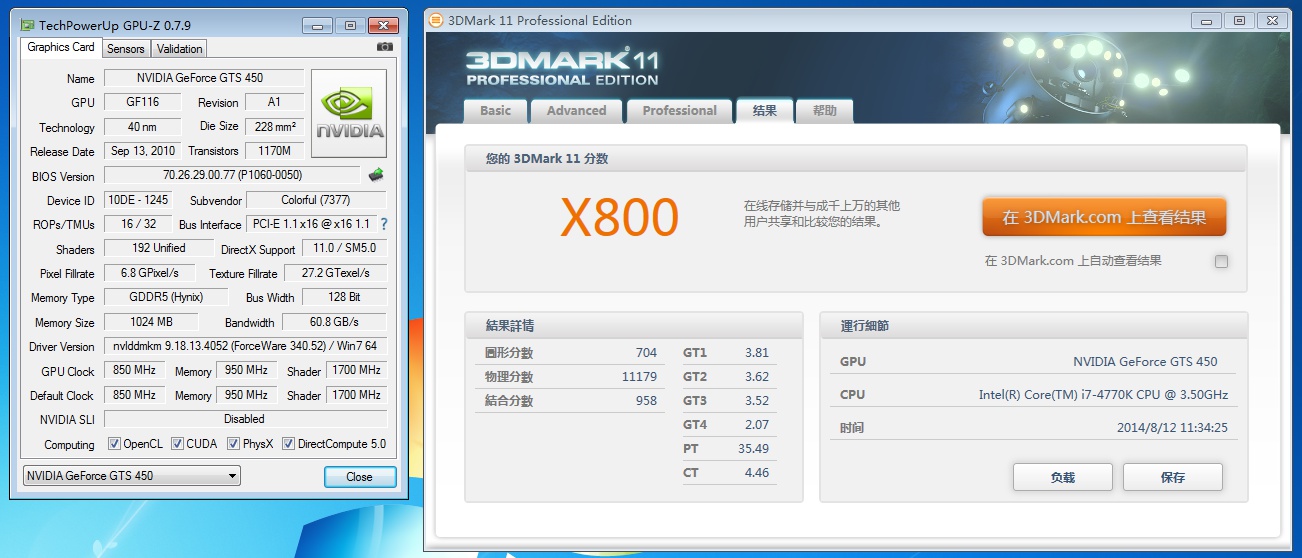Click the NVIDIA logo in GPU-Z
The width and height of the screenshot is (1302, 558).
349,113
